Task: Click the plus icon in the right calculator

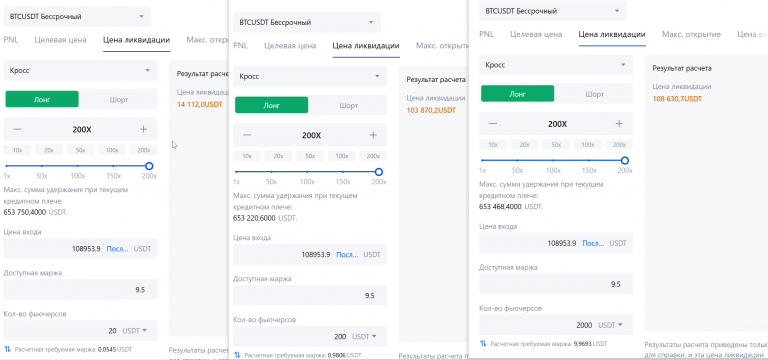Action: point(619,124)
